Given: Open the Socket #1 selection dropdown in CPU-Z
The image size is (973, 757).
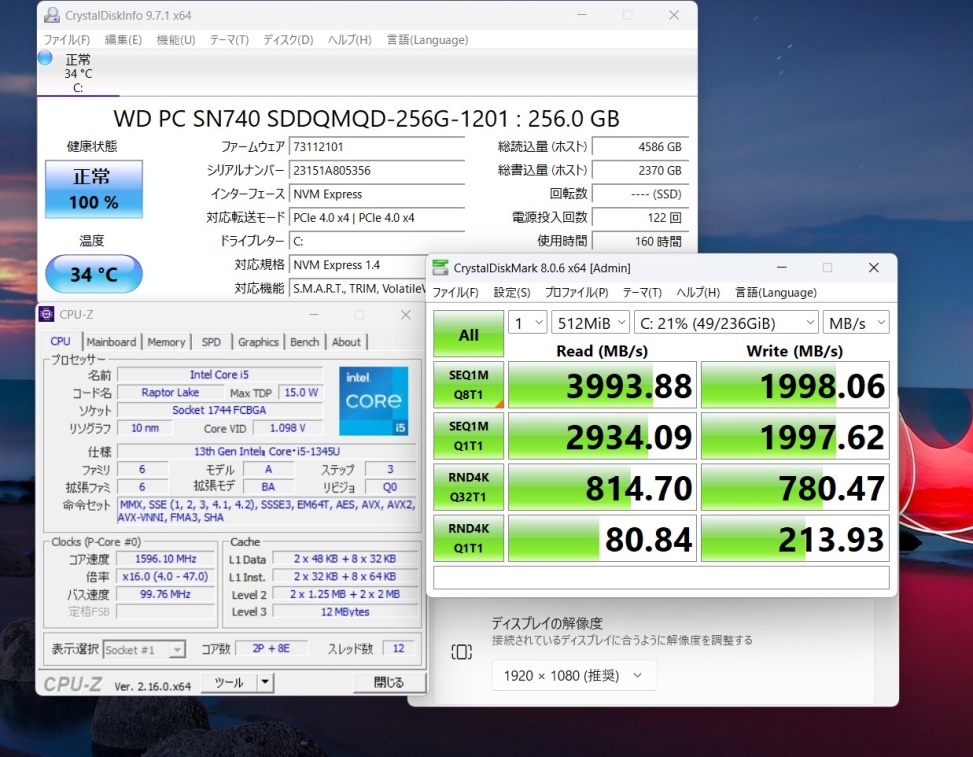Looking at the screenshot, I should 144,650.
